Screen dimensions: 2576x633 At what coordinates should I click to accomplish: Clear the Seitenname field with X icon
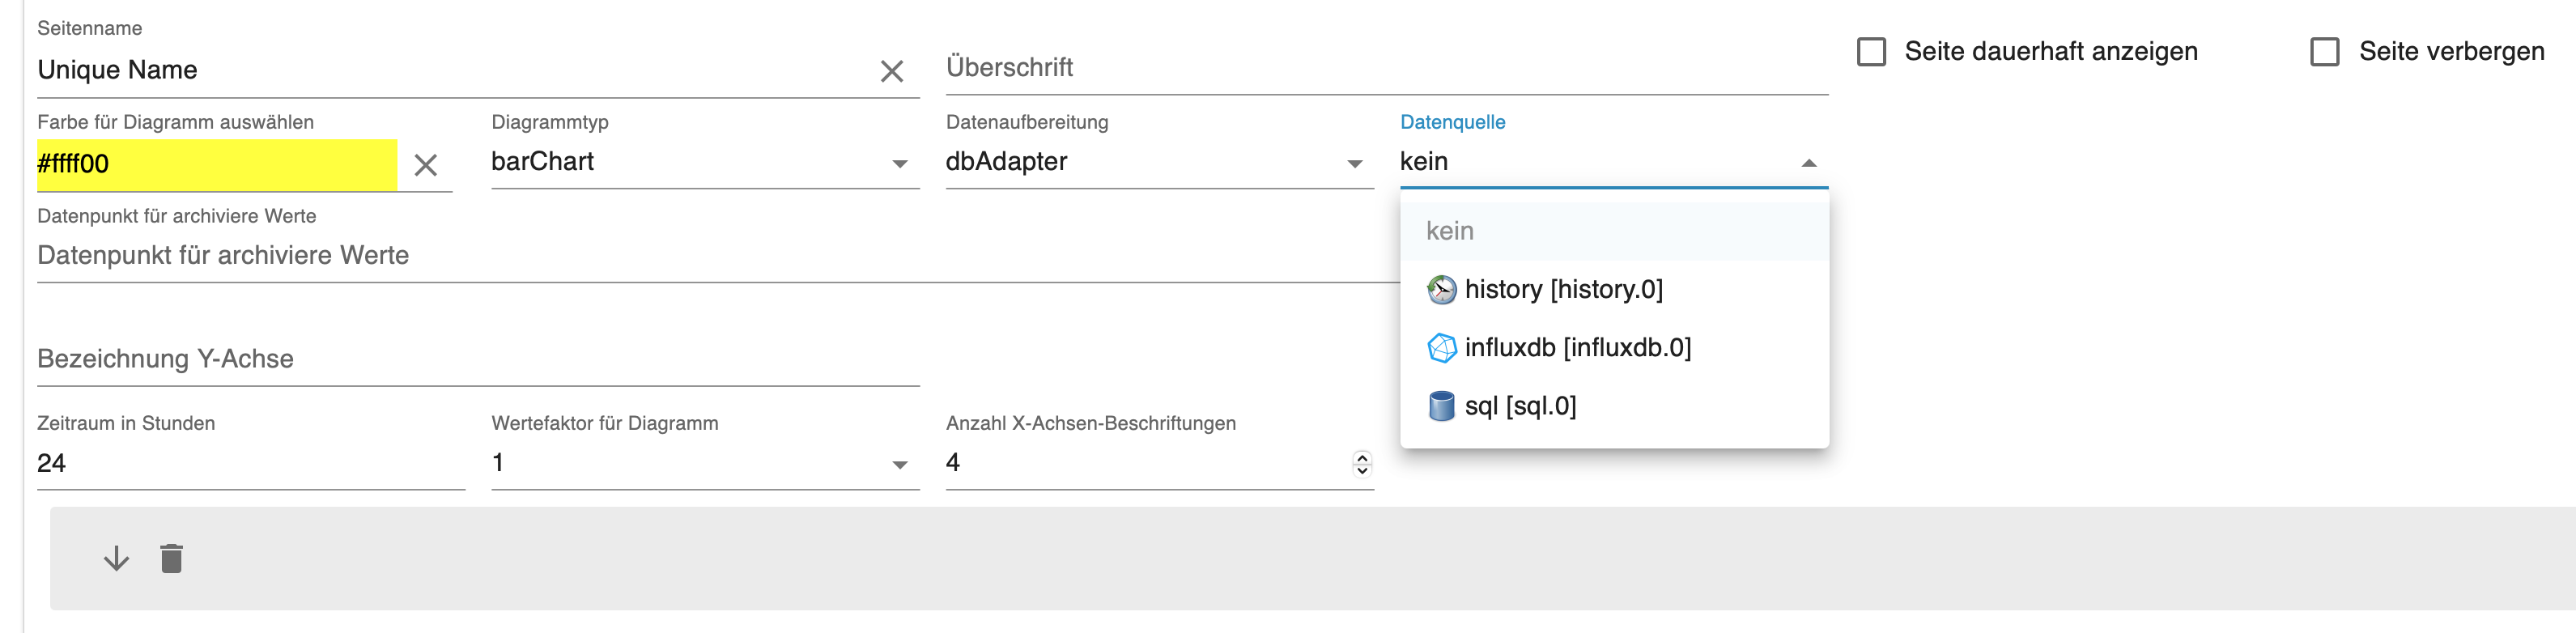coord(891,71)
